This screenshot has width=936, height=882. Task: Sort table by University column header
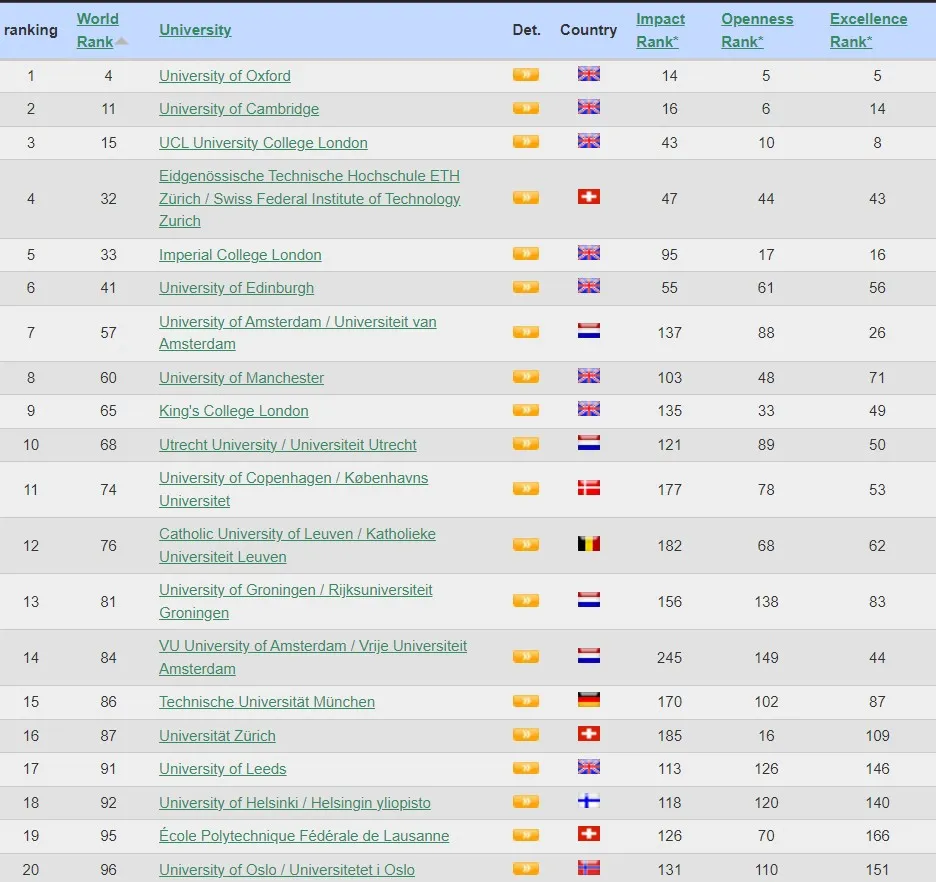click(x=195, y=30)
